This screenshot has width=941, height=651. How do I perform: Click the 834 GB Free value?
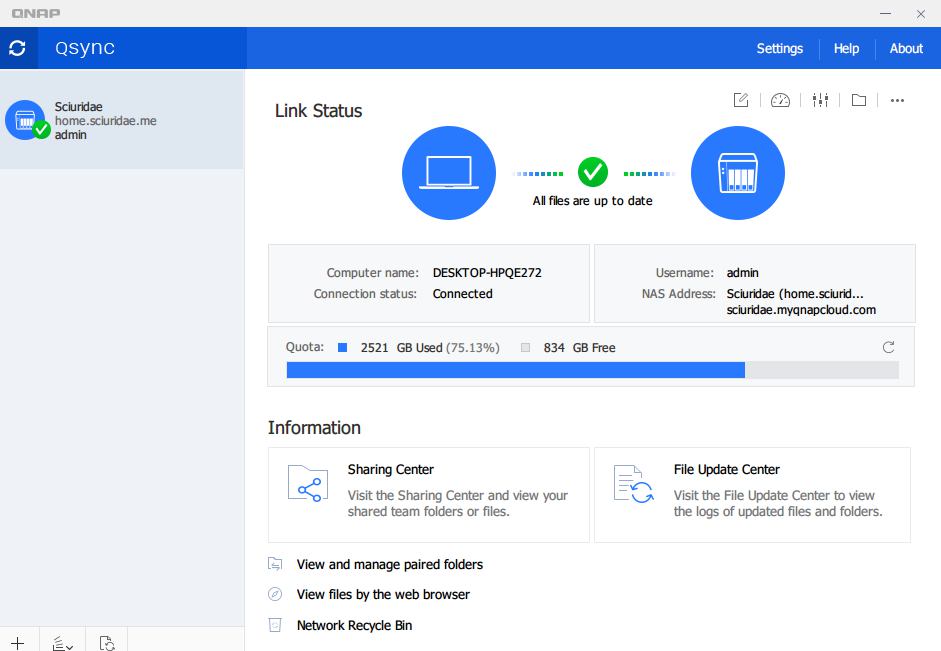click(580, 348)
